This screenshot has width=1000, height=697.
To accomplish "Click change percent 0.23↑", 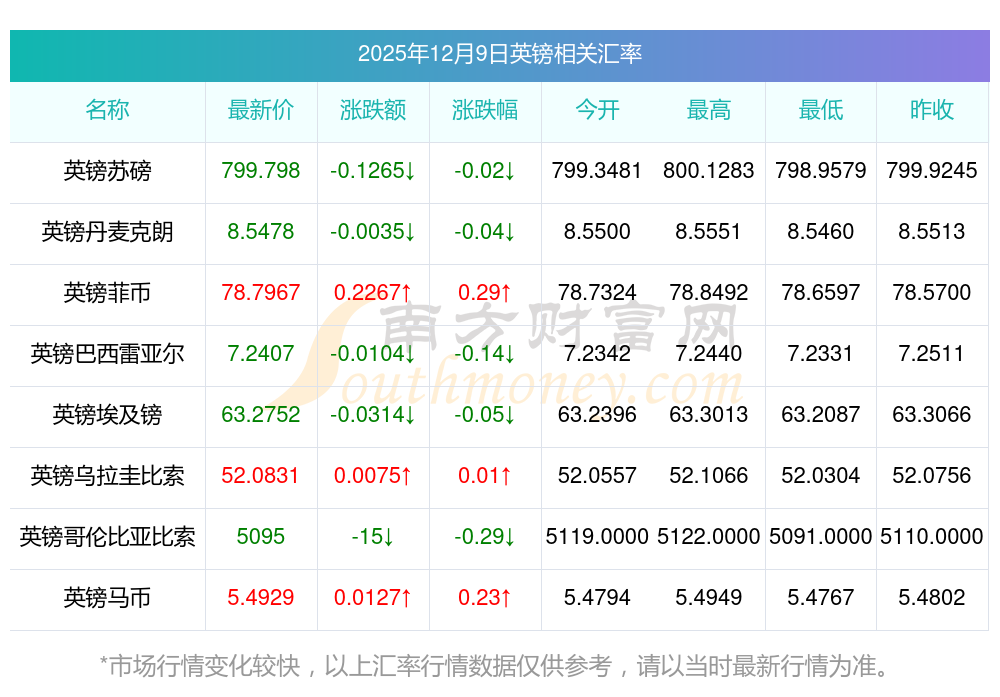I will (485, 598).
